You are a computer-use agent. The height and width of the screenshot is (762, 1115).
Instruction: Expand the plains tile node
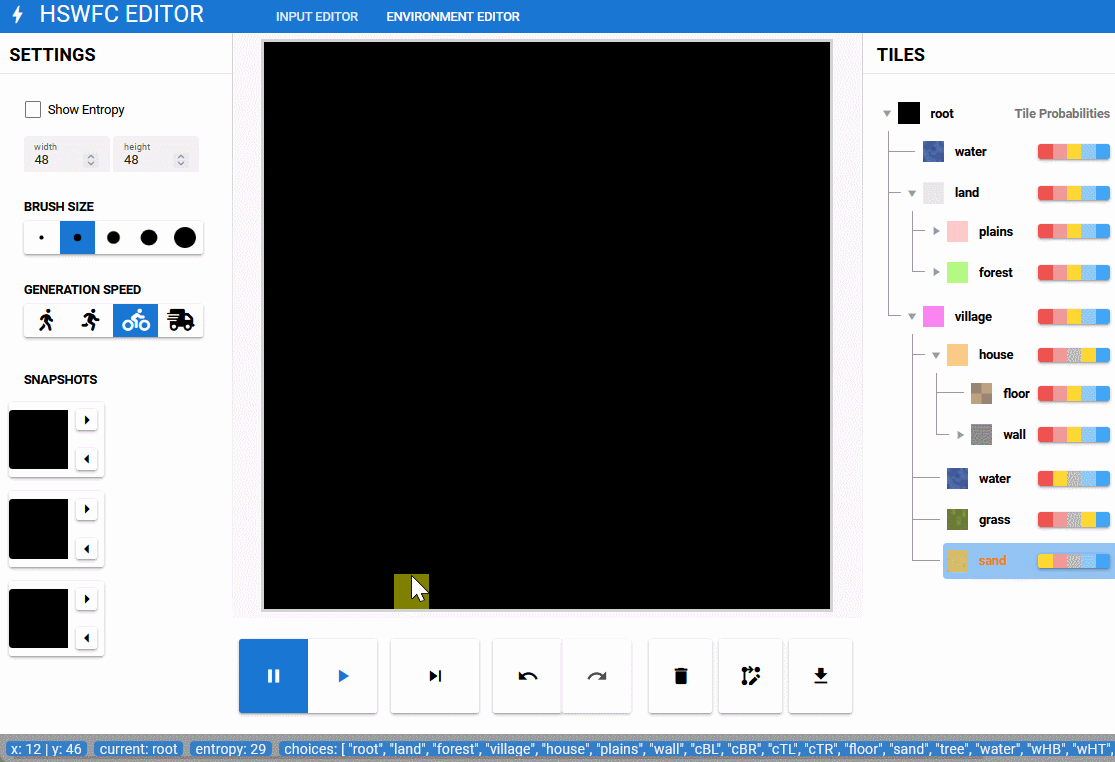tap(937, 232)
